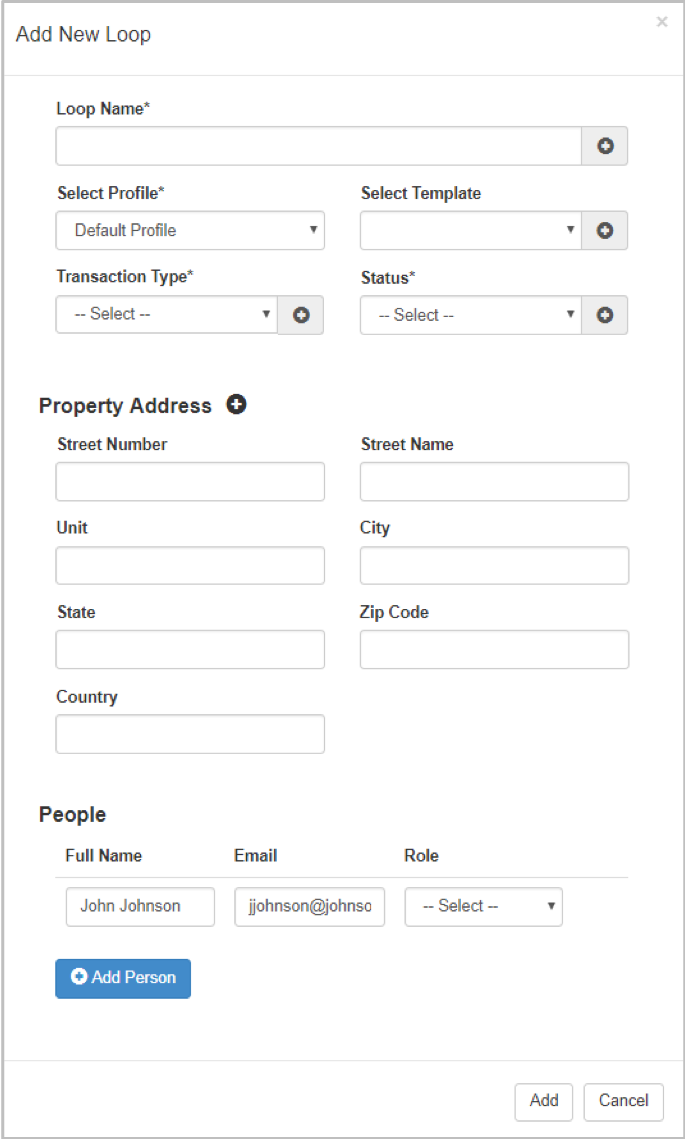Click the plus symbol inside Add Person button

(79, 978)
